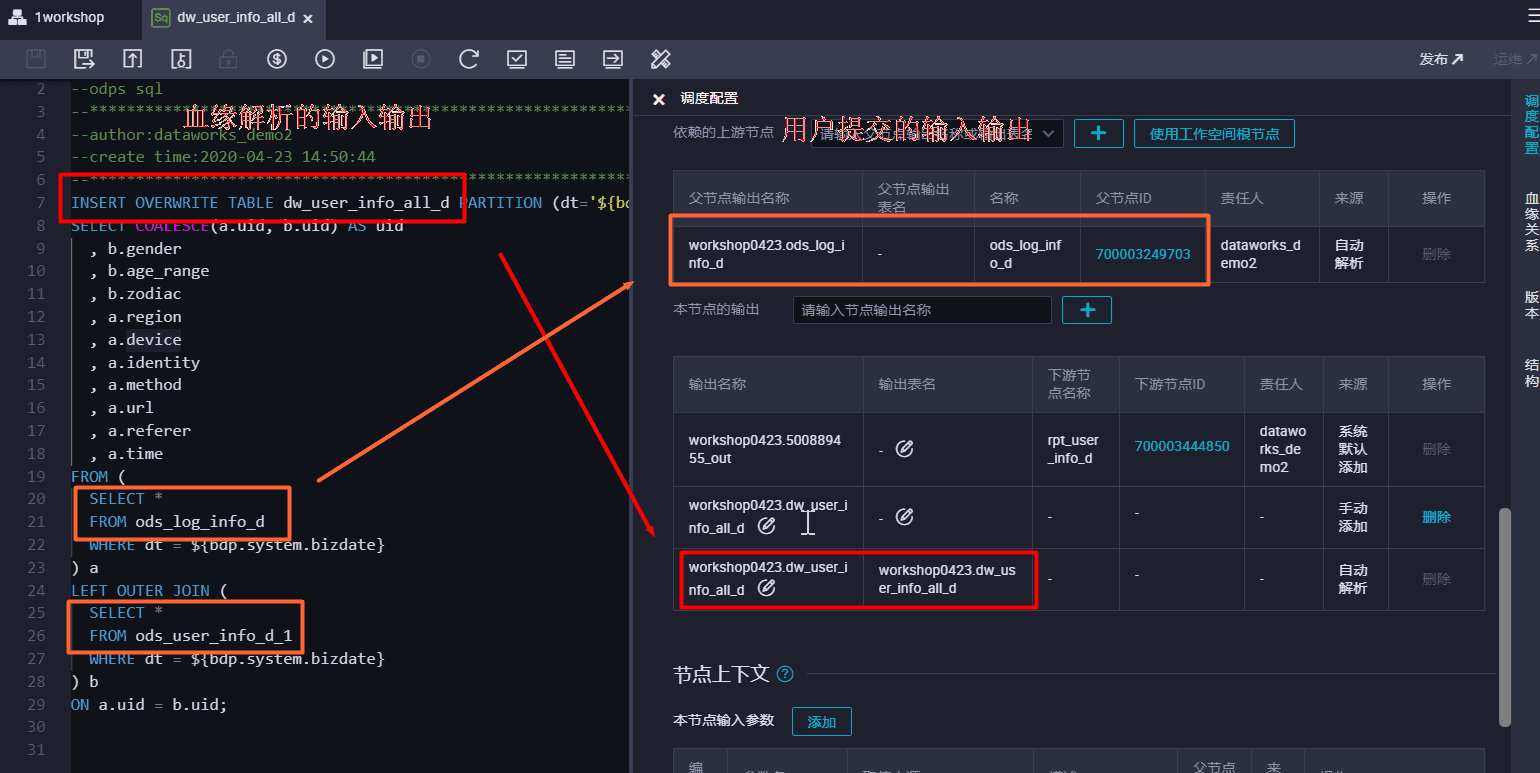Image resolution: width=1540 pixels, height=773 pixels.
Task: Open the 调度配置 side tab
Action: [x=1531, y=124]
